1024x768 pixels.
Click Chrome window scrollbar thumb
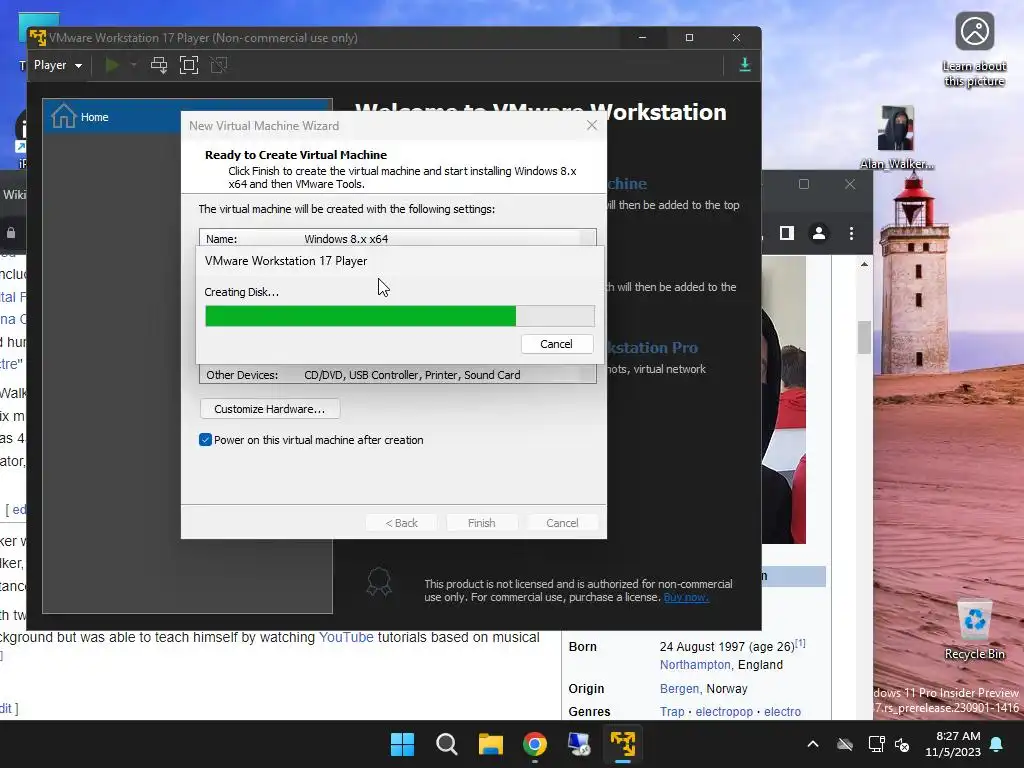[x=864, y=337]
